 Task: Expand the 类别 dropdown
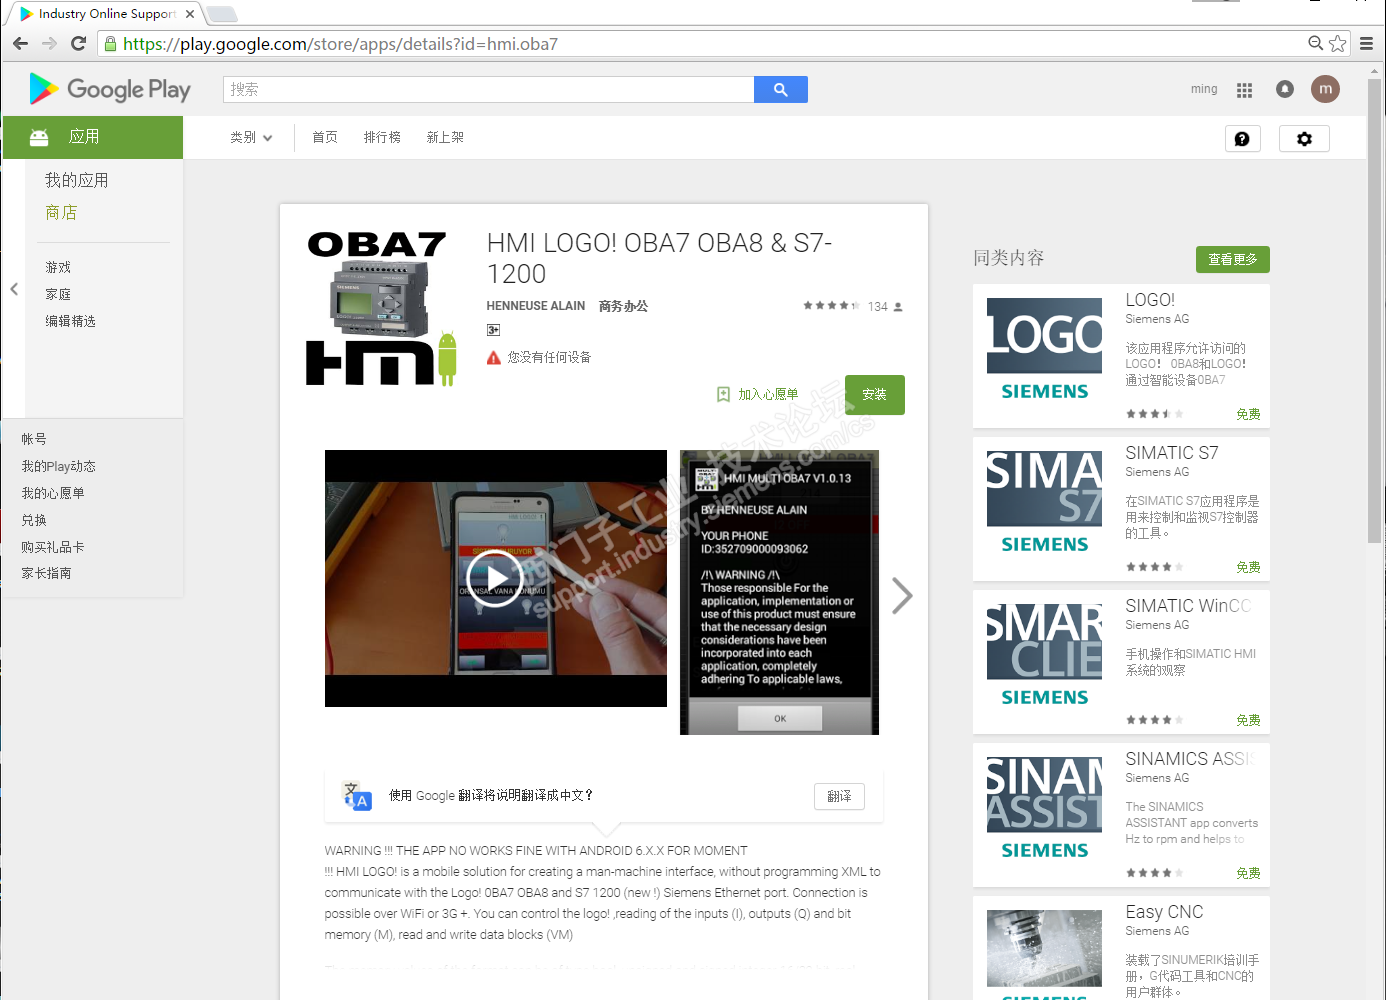pos(251,137)
